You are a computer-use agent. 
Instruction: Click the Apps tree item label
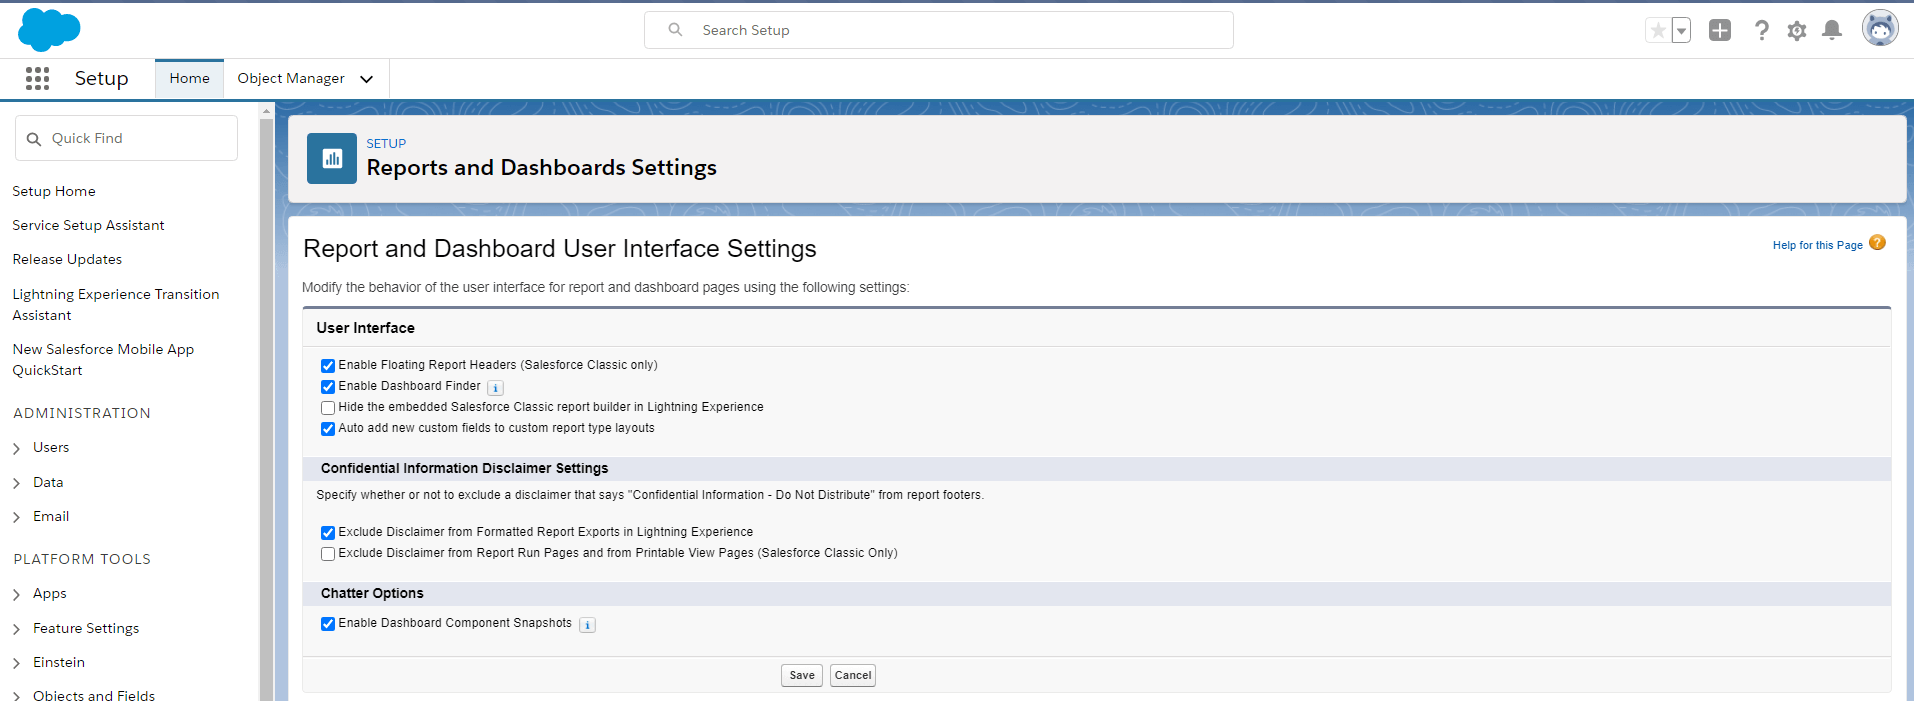50,593
